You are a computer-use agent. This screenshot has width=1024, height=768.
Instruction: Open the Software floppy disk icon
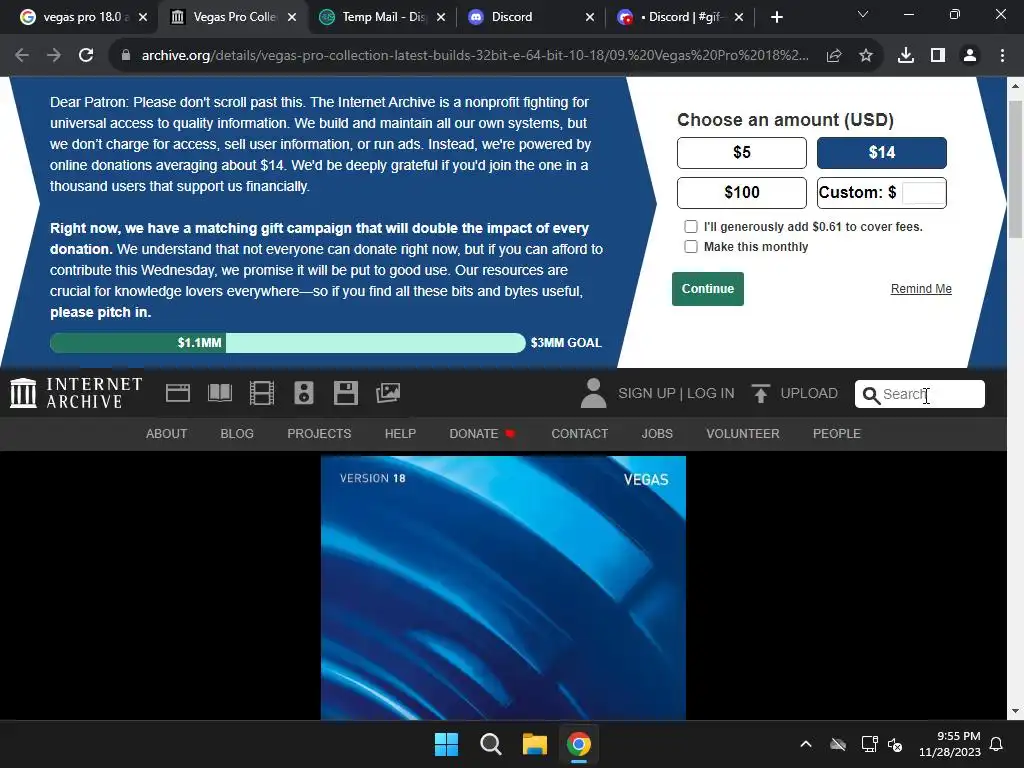click(345, 393)
